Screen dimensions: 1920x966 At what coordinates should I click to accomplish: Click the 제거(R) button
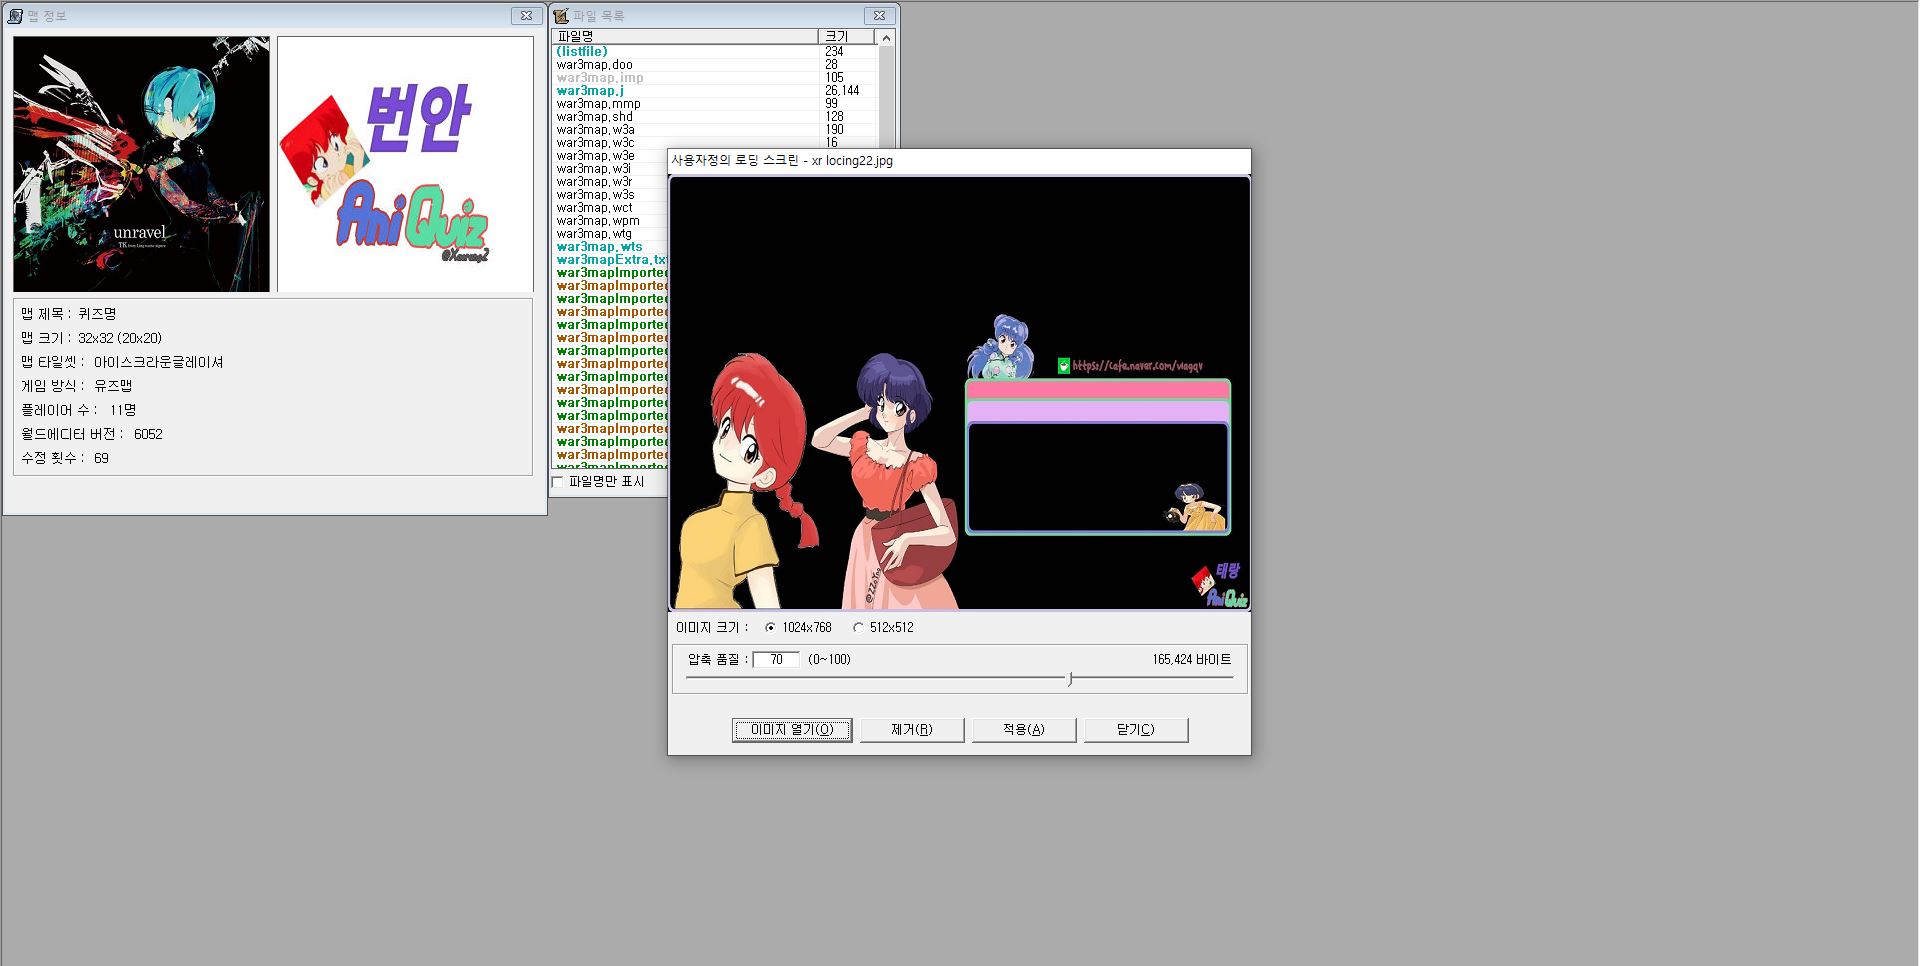[912, 730]
